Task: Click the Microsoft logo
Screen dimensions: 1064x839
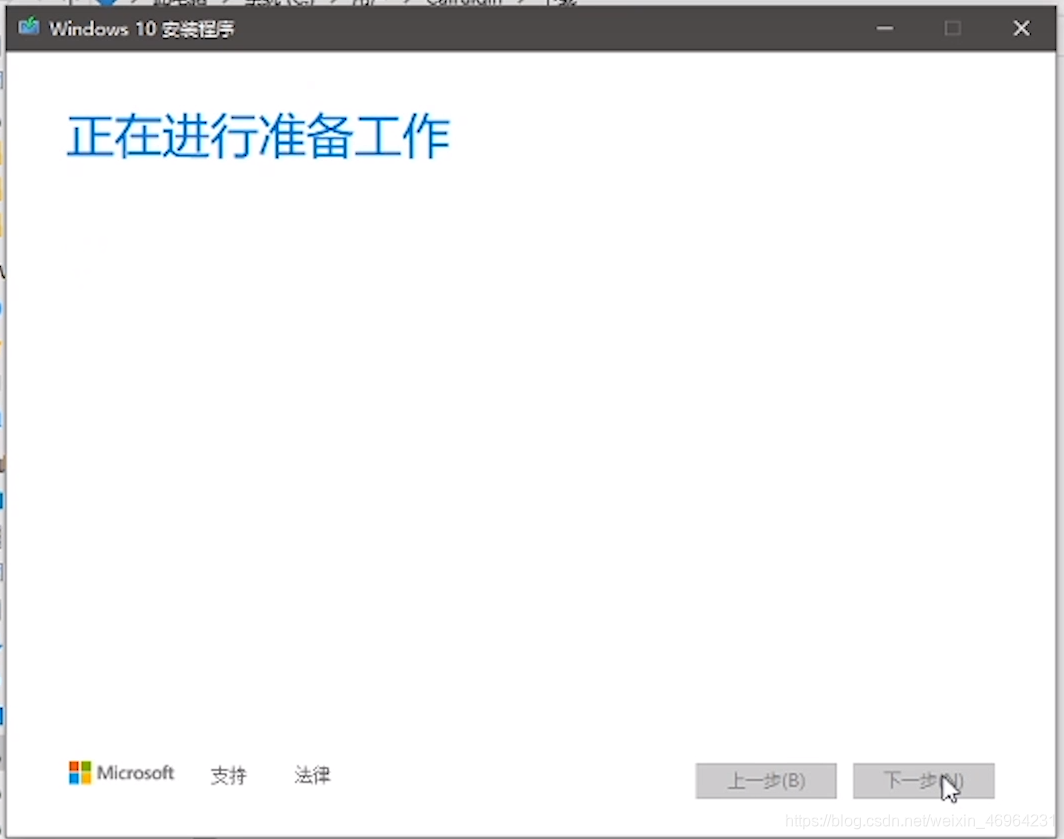Action: point(121,772)
